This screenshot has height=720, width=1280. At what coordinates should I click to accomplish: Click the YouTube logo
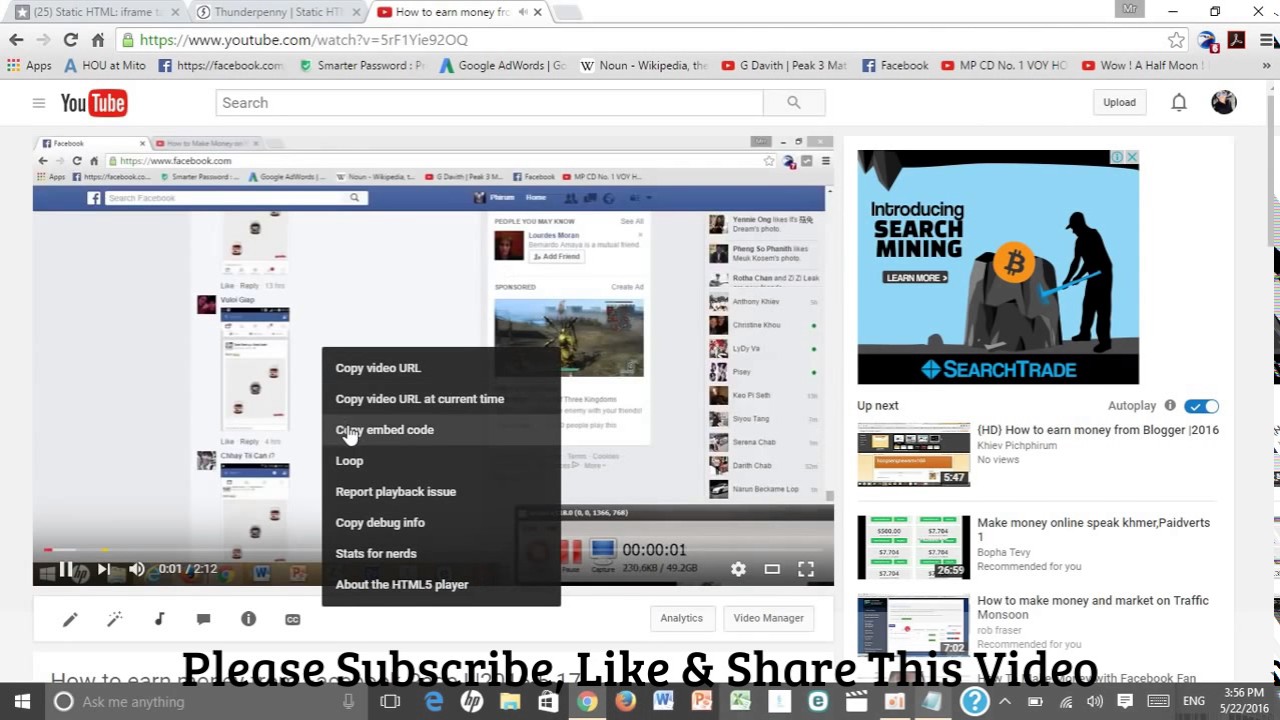coord(93,103)
